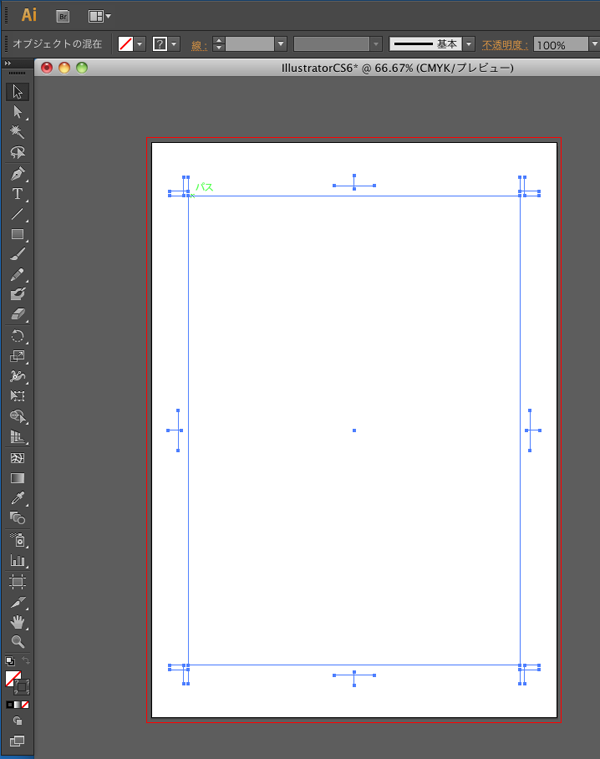Viewport: 600px width, 759px height.
Task: Set paint mode to None
Action: pyautogui.click(x=26, y=704)
